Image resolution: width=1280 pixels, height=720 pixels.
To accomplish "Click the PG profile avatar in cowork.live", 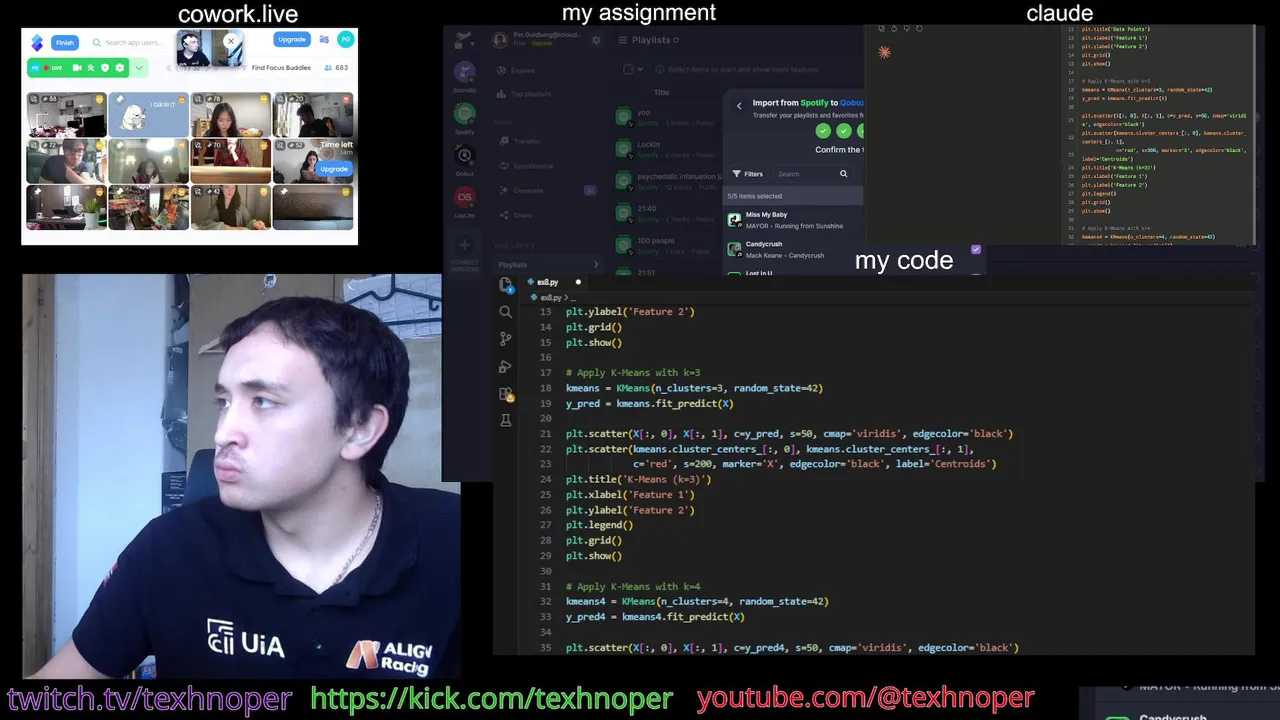I will [346, 40].
